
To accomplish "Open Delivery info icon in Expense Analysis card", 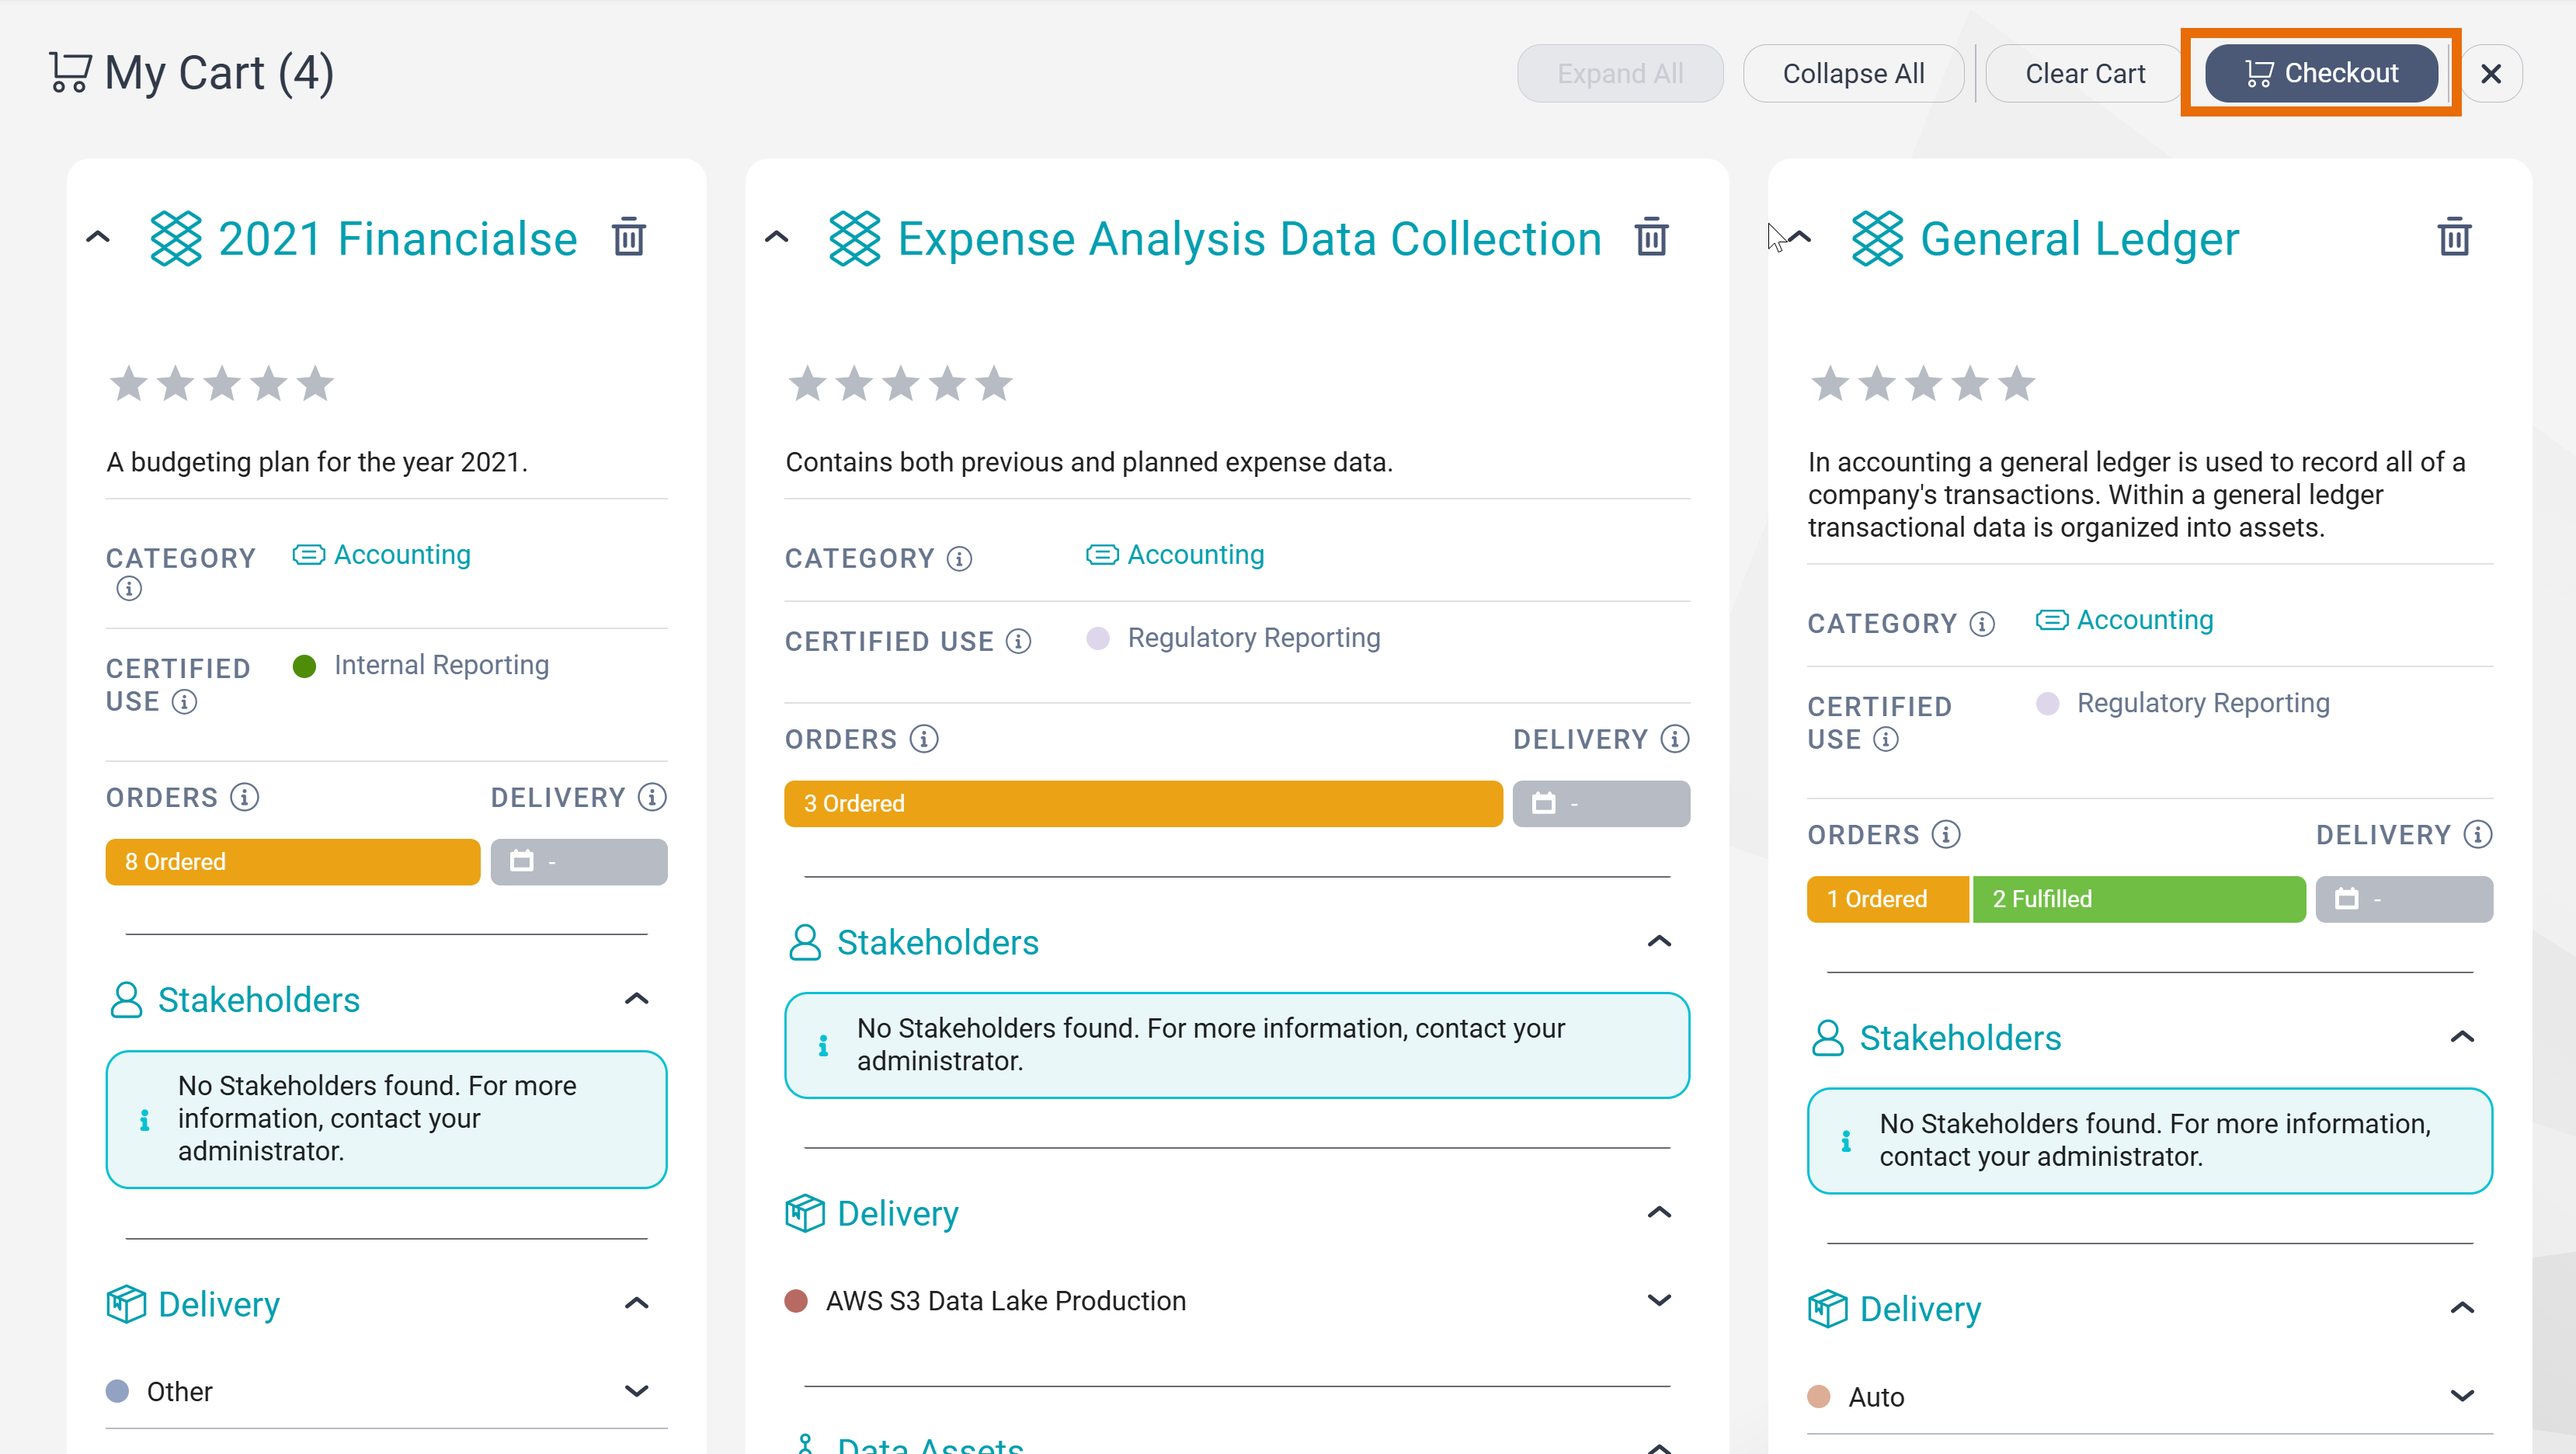I will click(x=1675, y=739).
